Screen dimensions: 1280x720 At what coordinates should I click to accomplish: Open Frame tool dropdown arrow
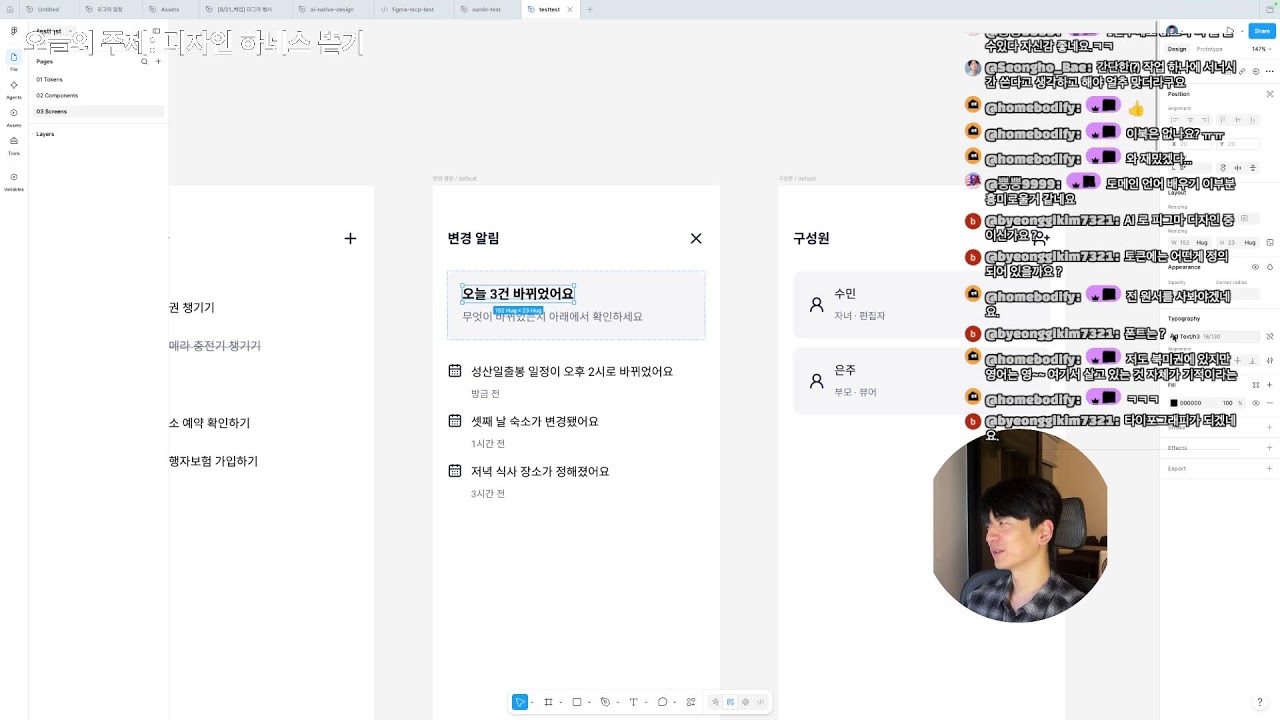click(561, 702)
